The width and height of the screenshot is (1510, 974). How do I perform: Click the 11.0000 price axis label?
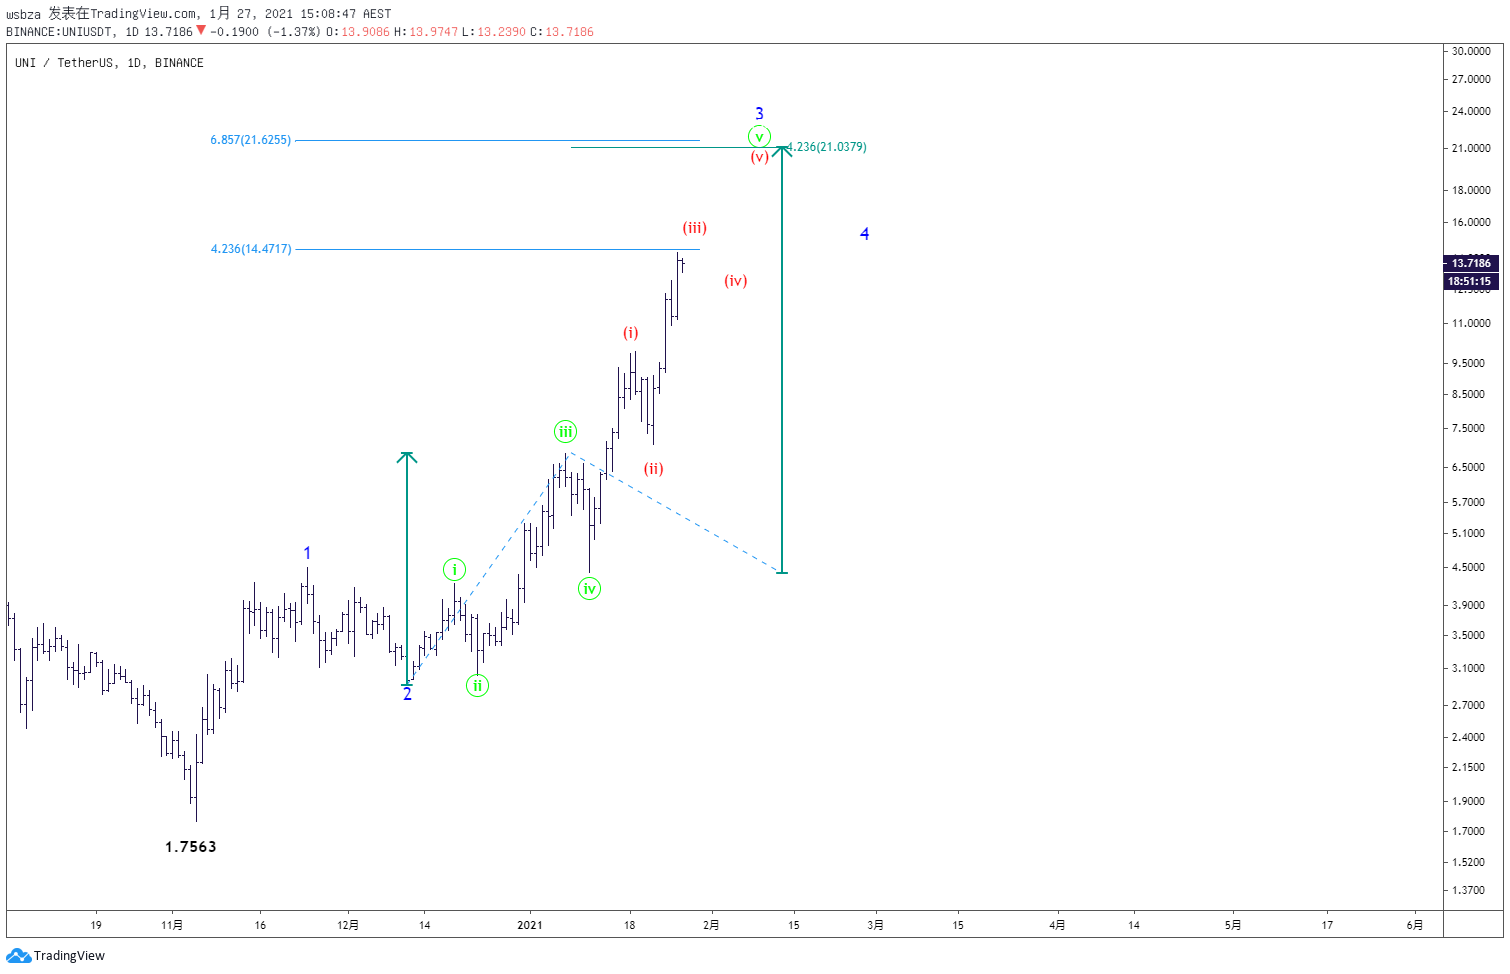coord(1471,323)
